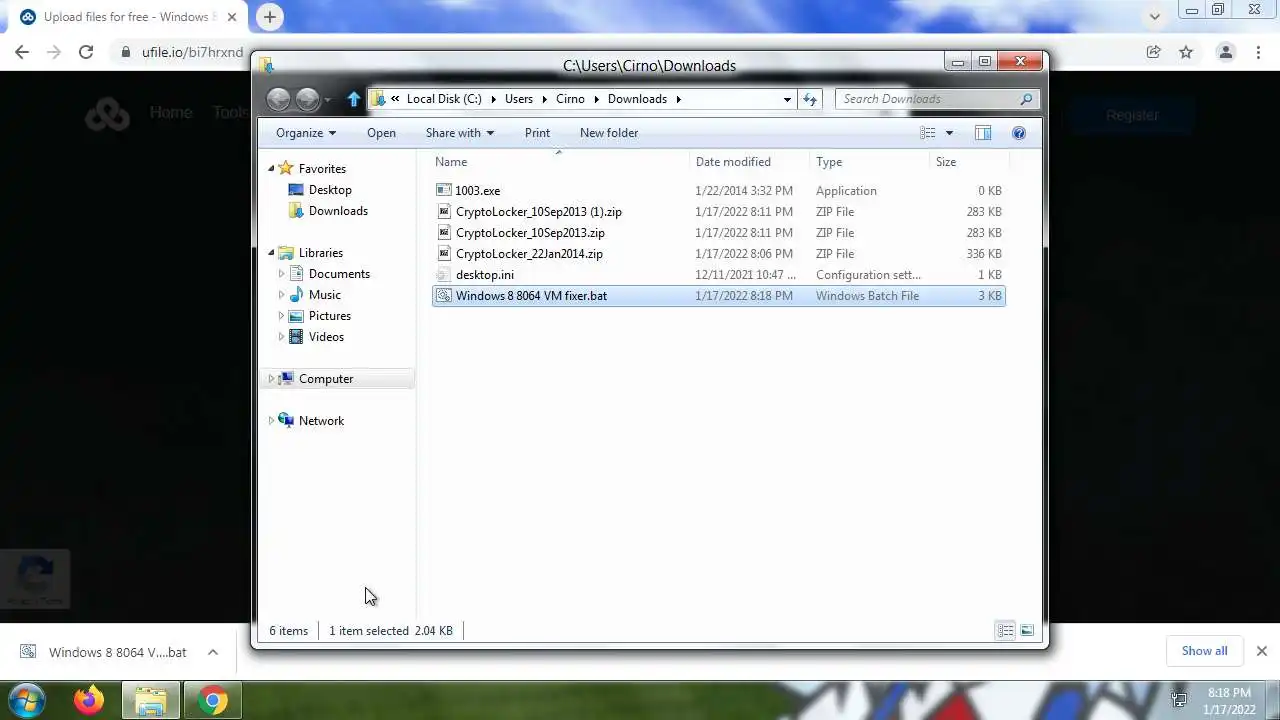The image size is (1280, 720).
Task: Close the Chrome downloads bar
Action: (x=1261, y=651)
